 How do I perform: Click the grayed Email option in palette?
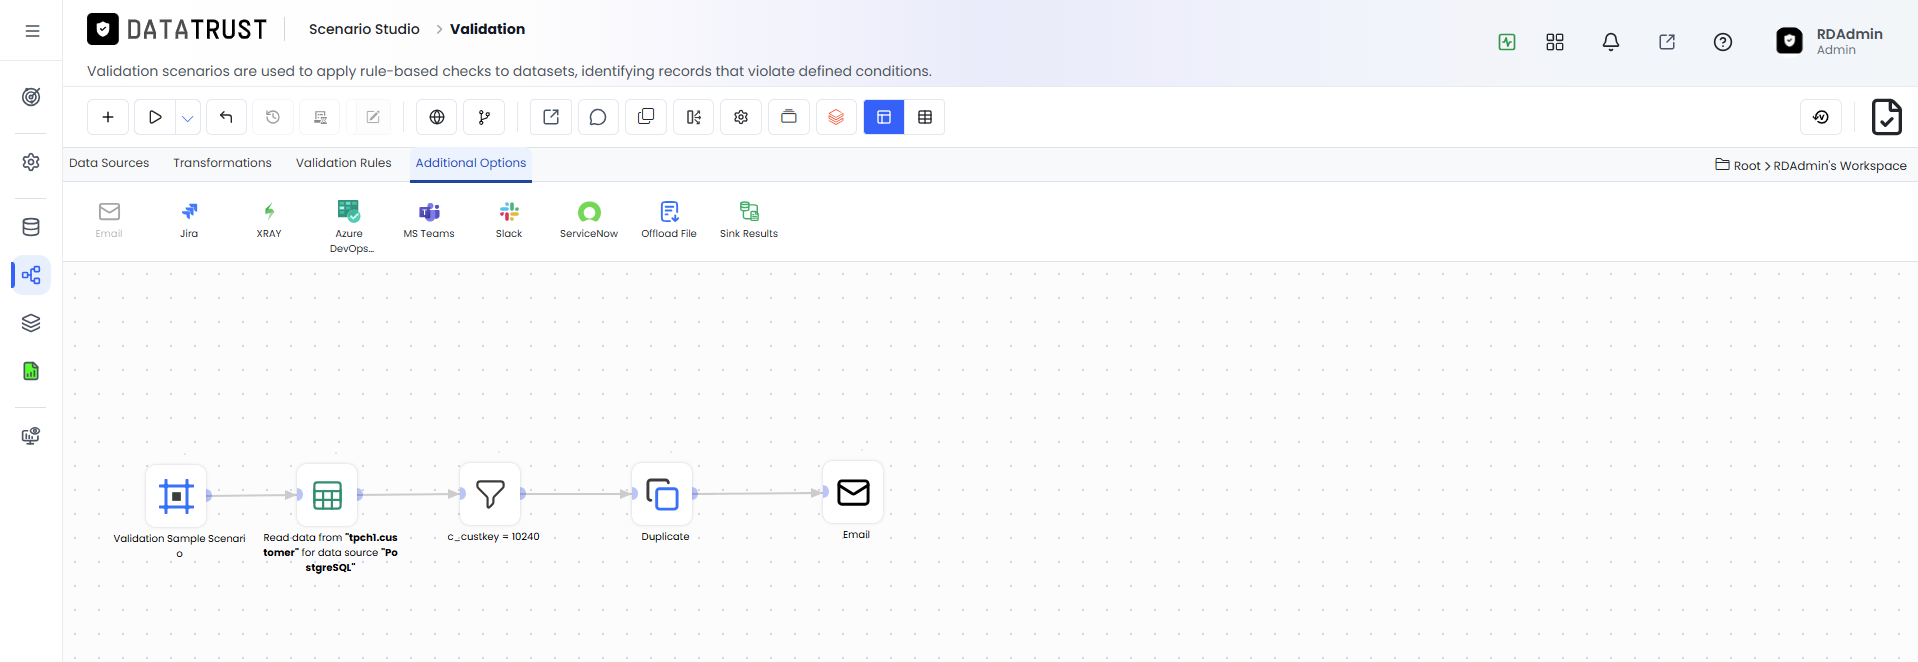(x=109, y=220)
